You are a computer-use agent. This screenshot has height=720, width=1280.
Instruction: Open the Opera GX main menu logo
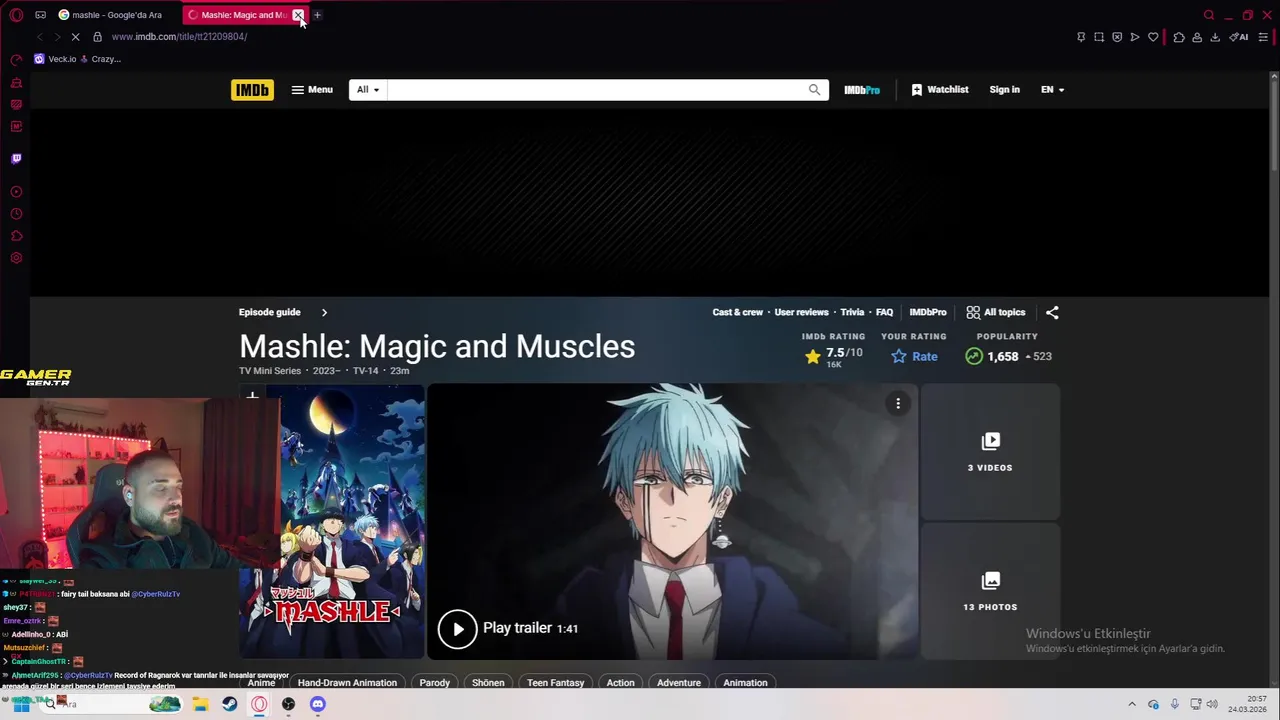16,15
